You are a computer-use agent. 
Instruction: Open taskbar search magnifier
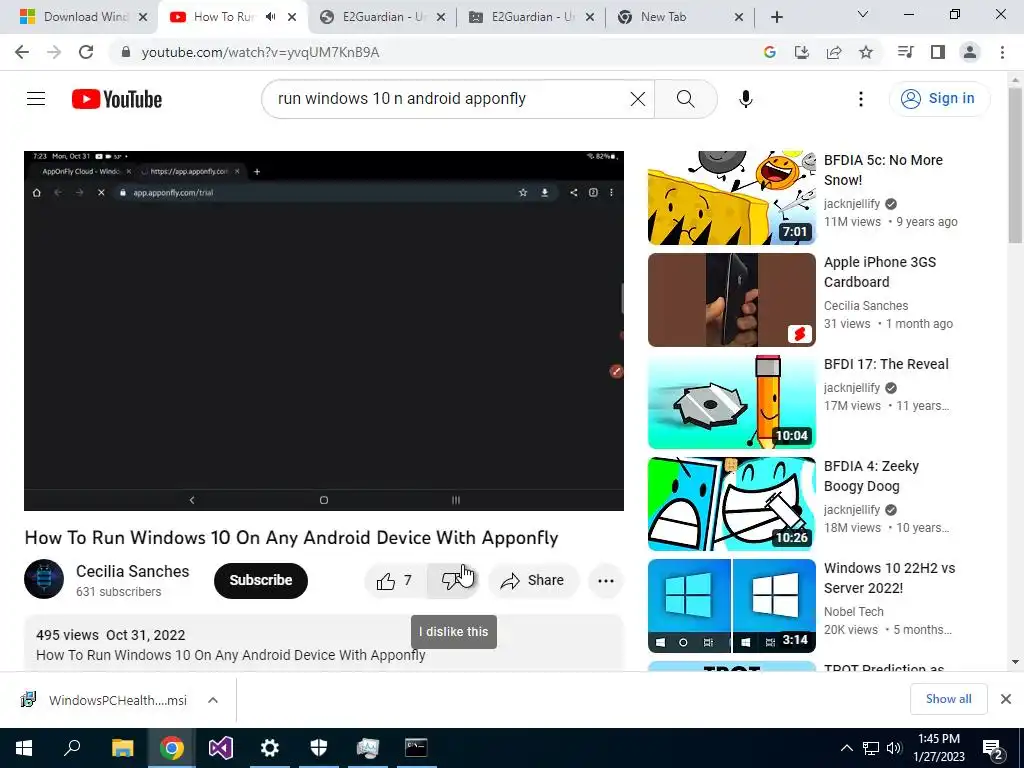click(x=72, y=748)
